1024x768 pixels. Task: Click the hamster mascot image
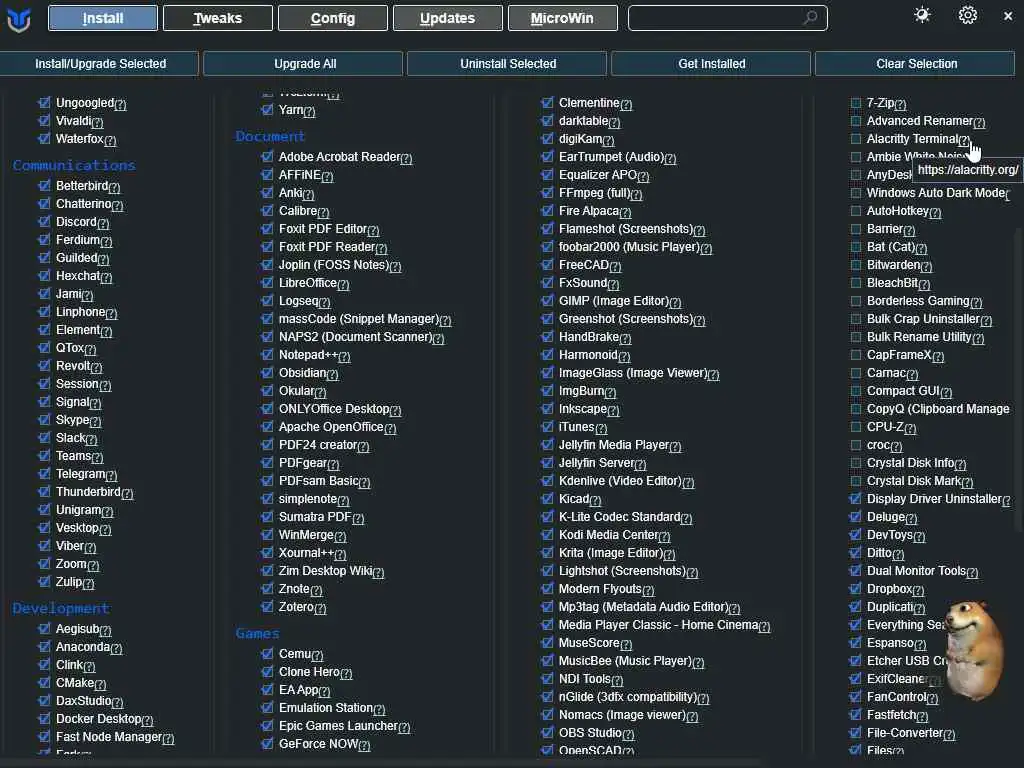tap(973, 650)
